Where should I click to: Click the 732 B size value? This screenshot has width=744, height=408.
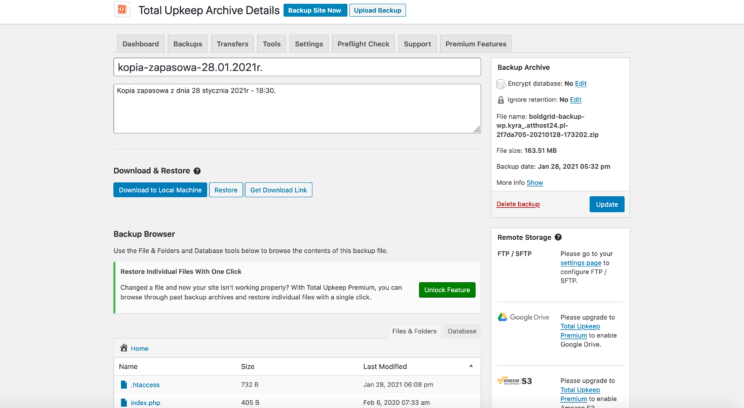[x=250, y=384]
